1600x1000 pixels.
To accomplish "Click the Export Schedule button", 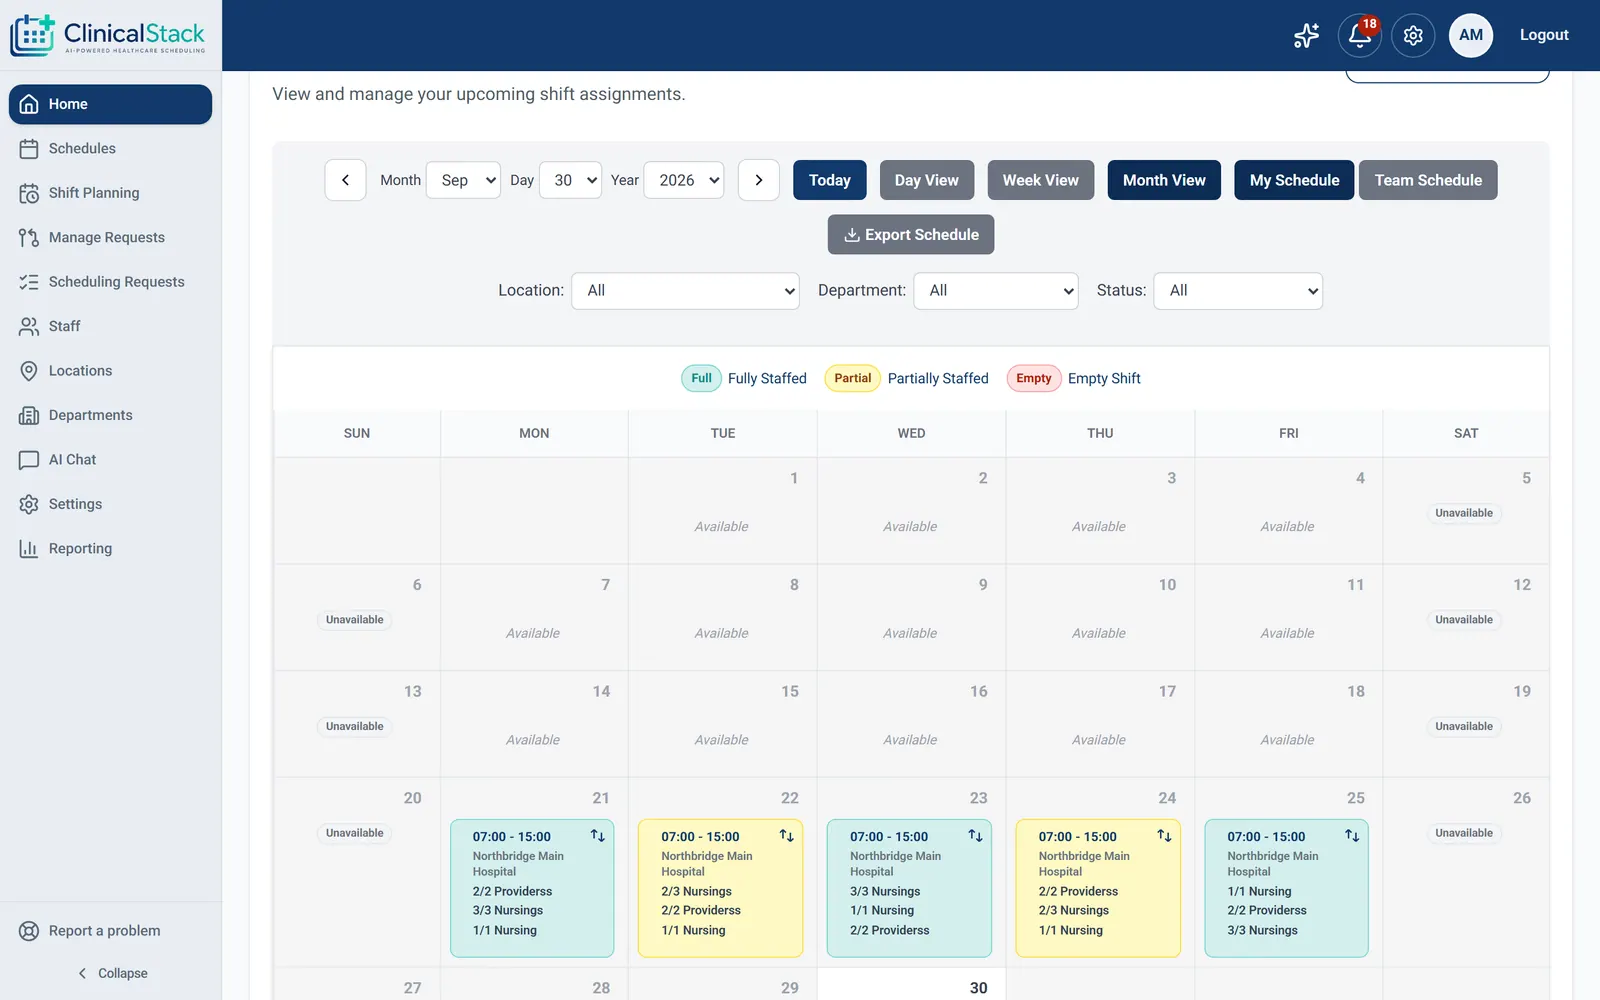I will click(911, 235).
